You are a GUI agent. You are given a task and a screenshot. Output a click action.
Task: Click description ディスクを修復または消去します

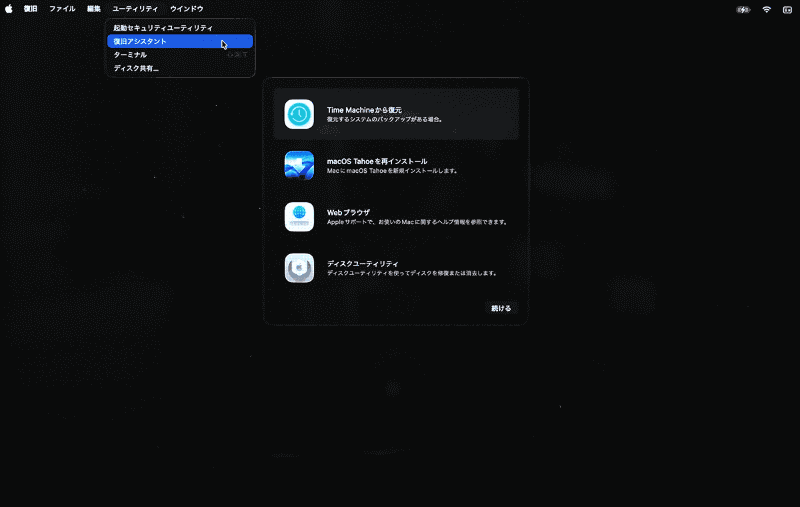(412, 273)
